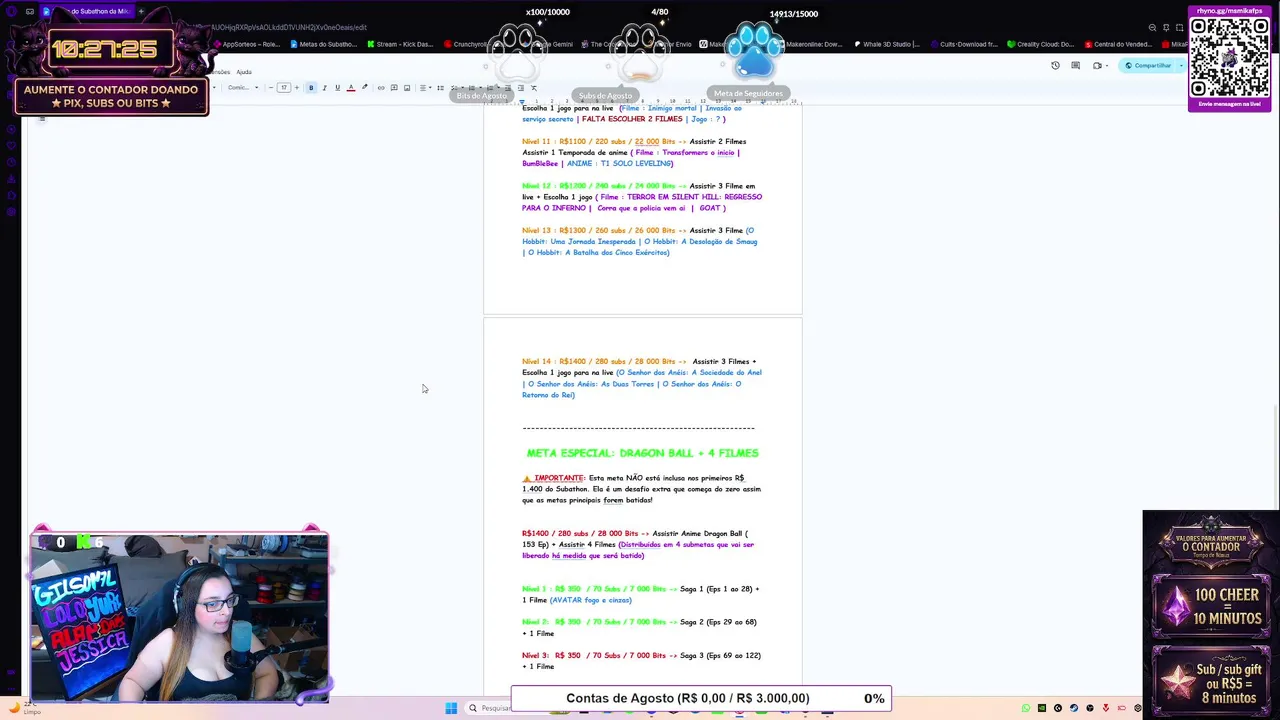This screenshot has width=1280, height=720.
Task: Open the video call camera dropdown
Action: pos(1099,66)
